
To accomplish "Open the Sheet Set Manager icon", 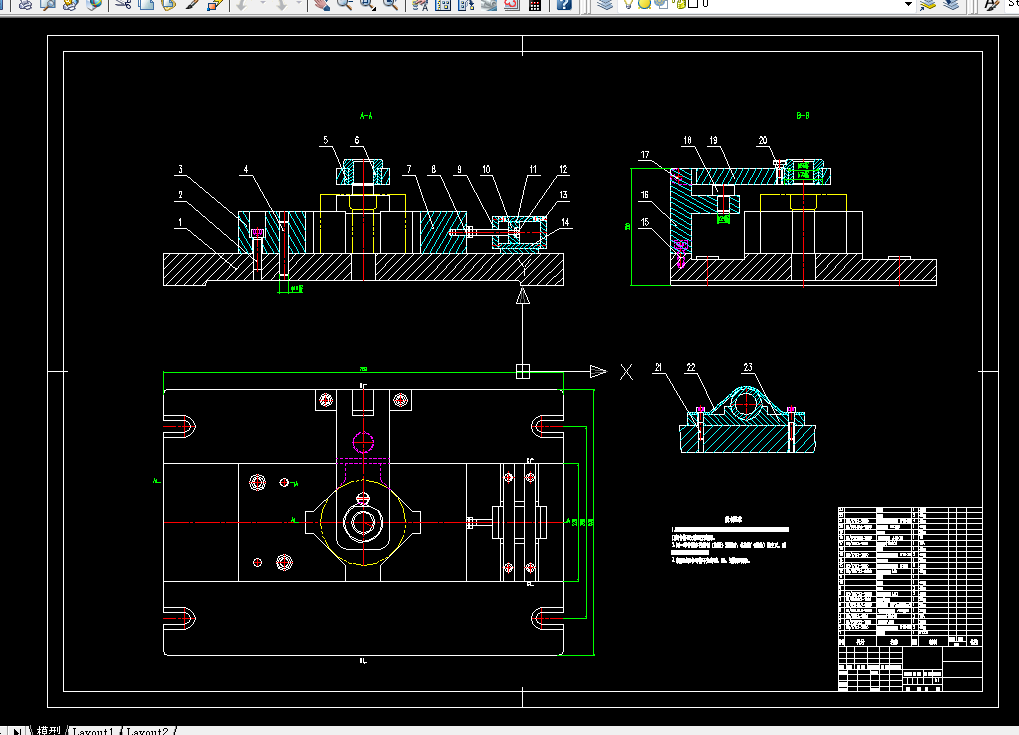I will [489, 4].
